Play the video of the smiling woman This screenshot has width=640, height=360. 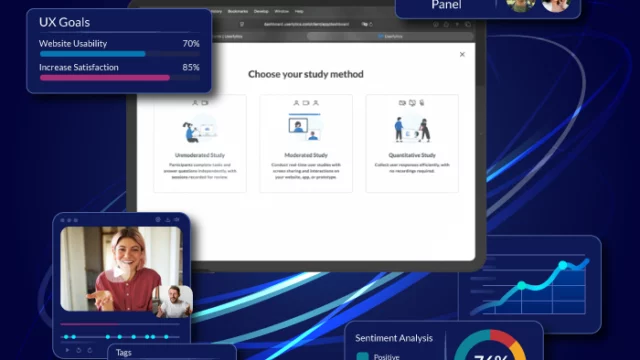(118, 272)
